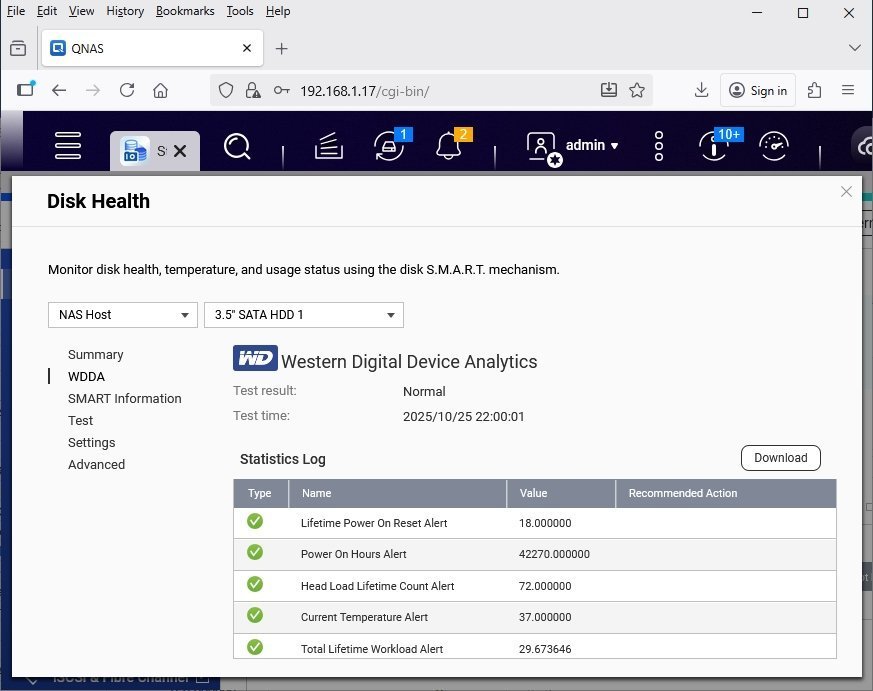Open background tasks stack icon
The image size is (873, 691).
coord(329,147)
